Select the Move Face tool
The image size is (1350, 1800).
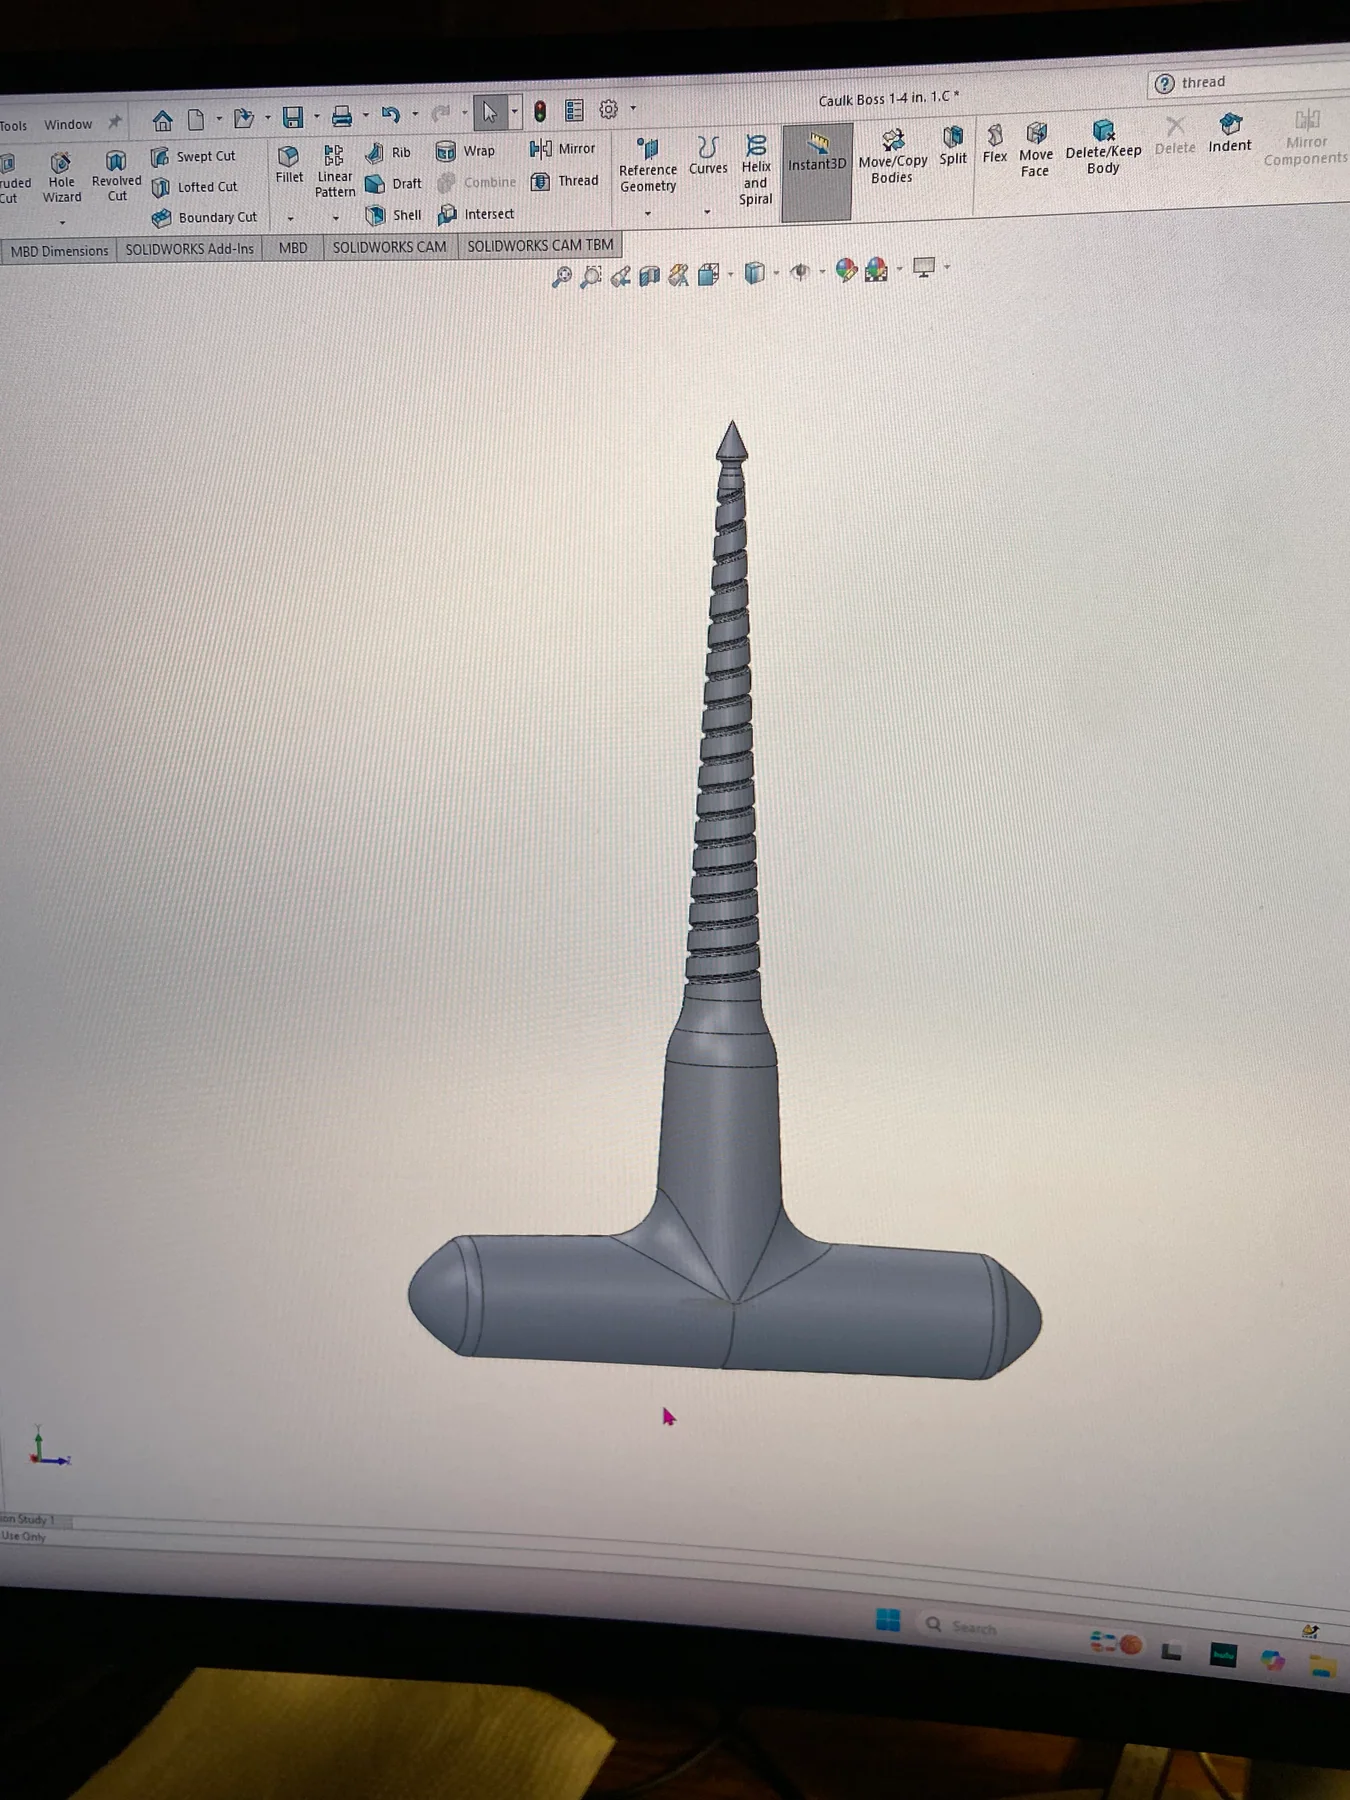pos(1036,150)
